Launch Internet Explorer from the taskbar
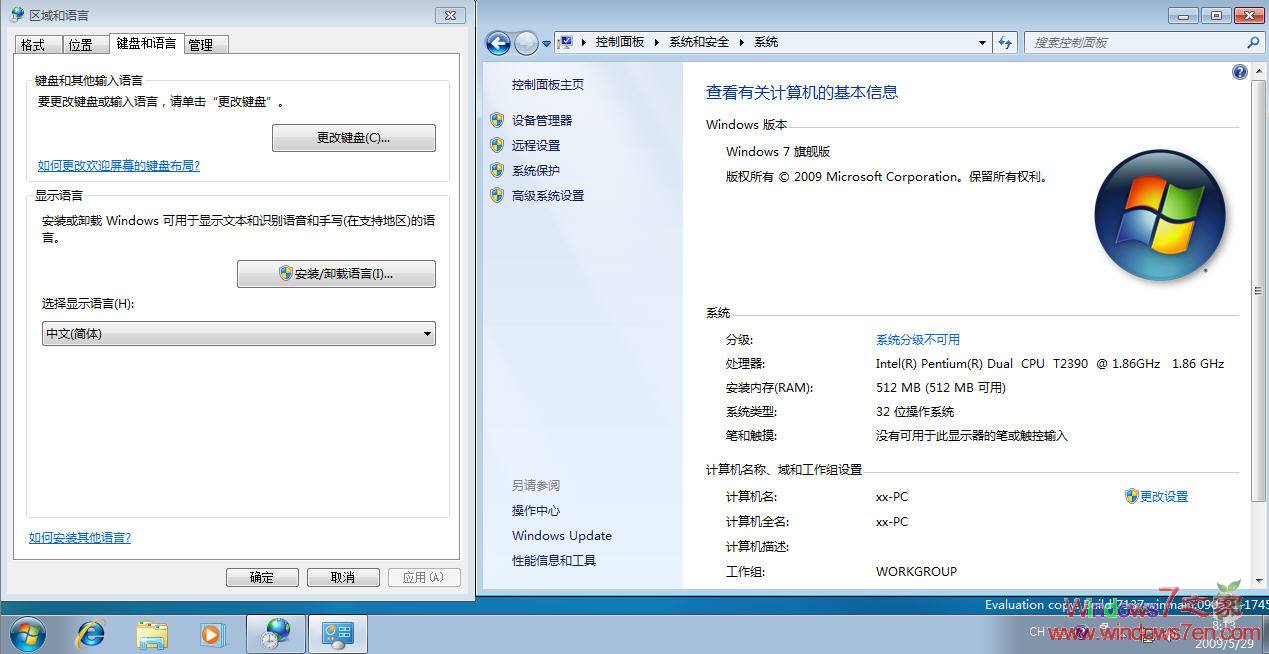Viewport: 1269px width, 654px height. [x=89, y=632]
